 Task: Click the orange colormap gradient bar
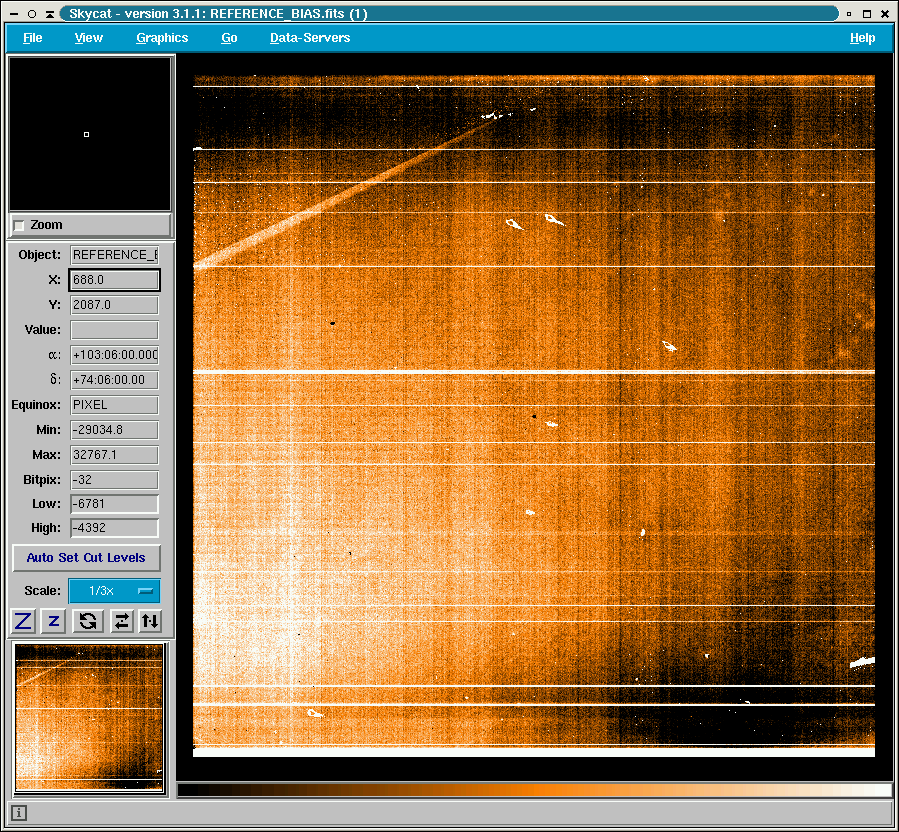[534, 790]
